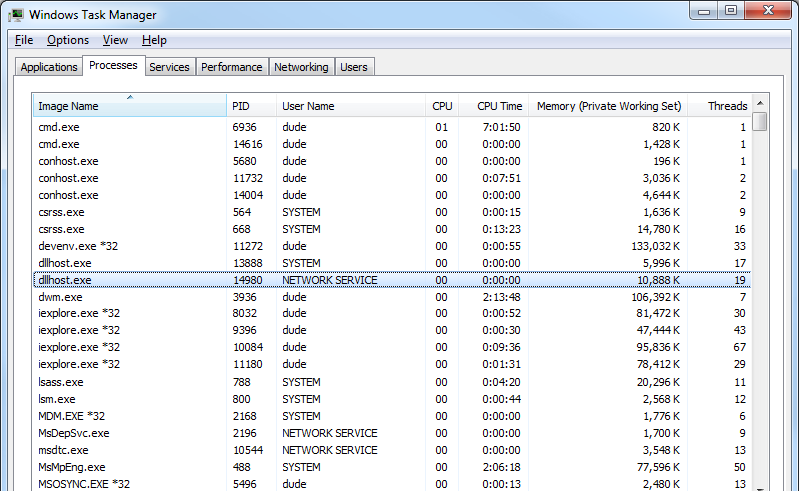Open the File menu

[x=24, y=40]
